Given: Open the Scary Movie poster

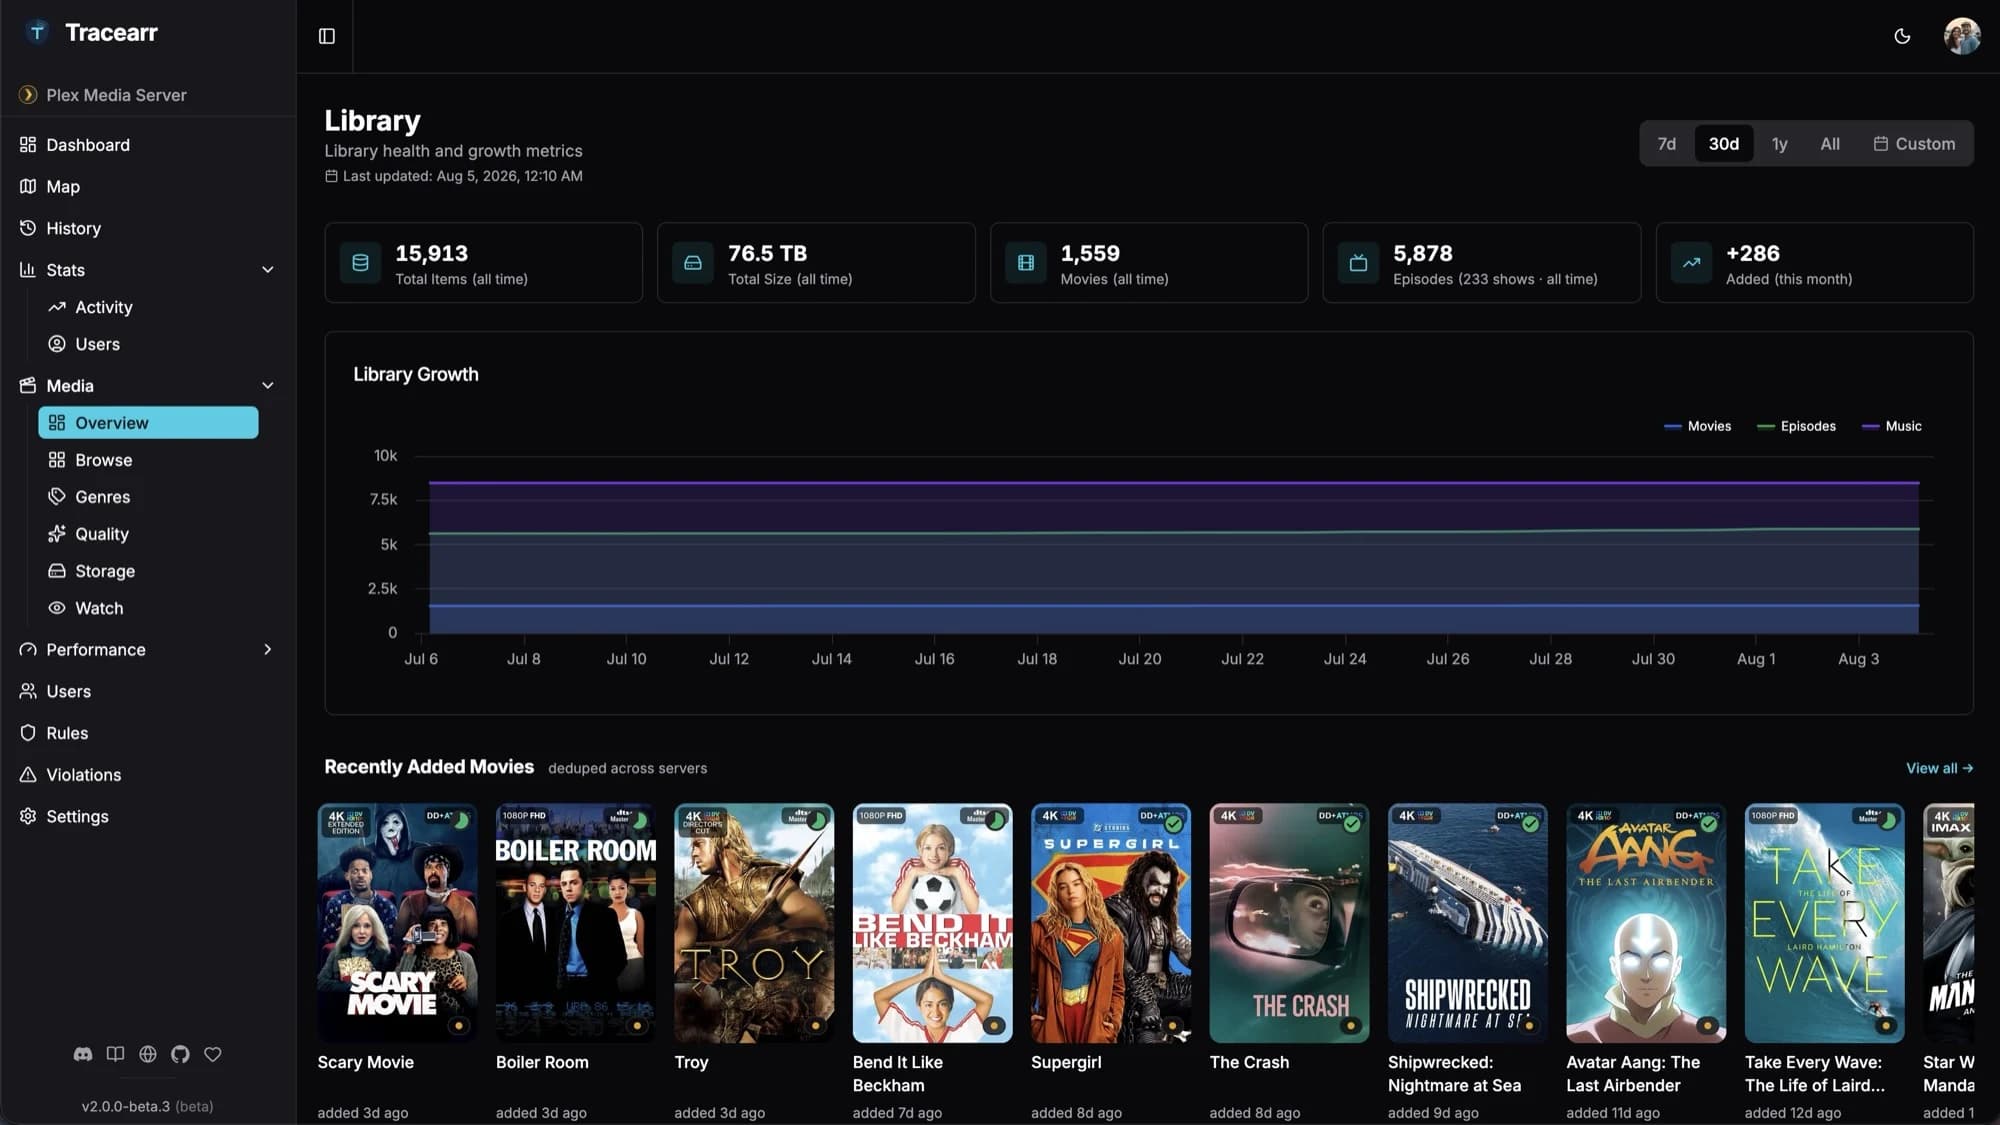Looking at the screenshot, I should (397, 923).
